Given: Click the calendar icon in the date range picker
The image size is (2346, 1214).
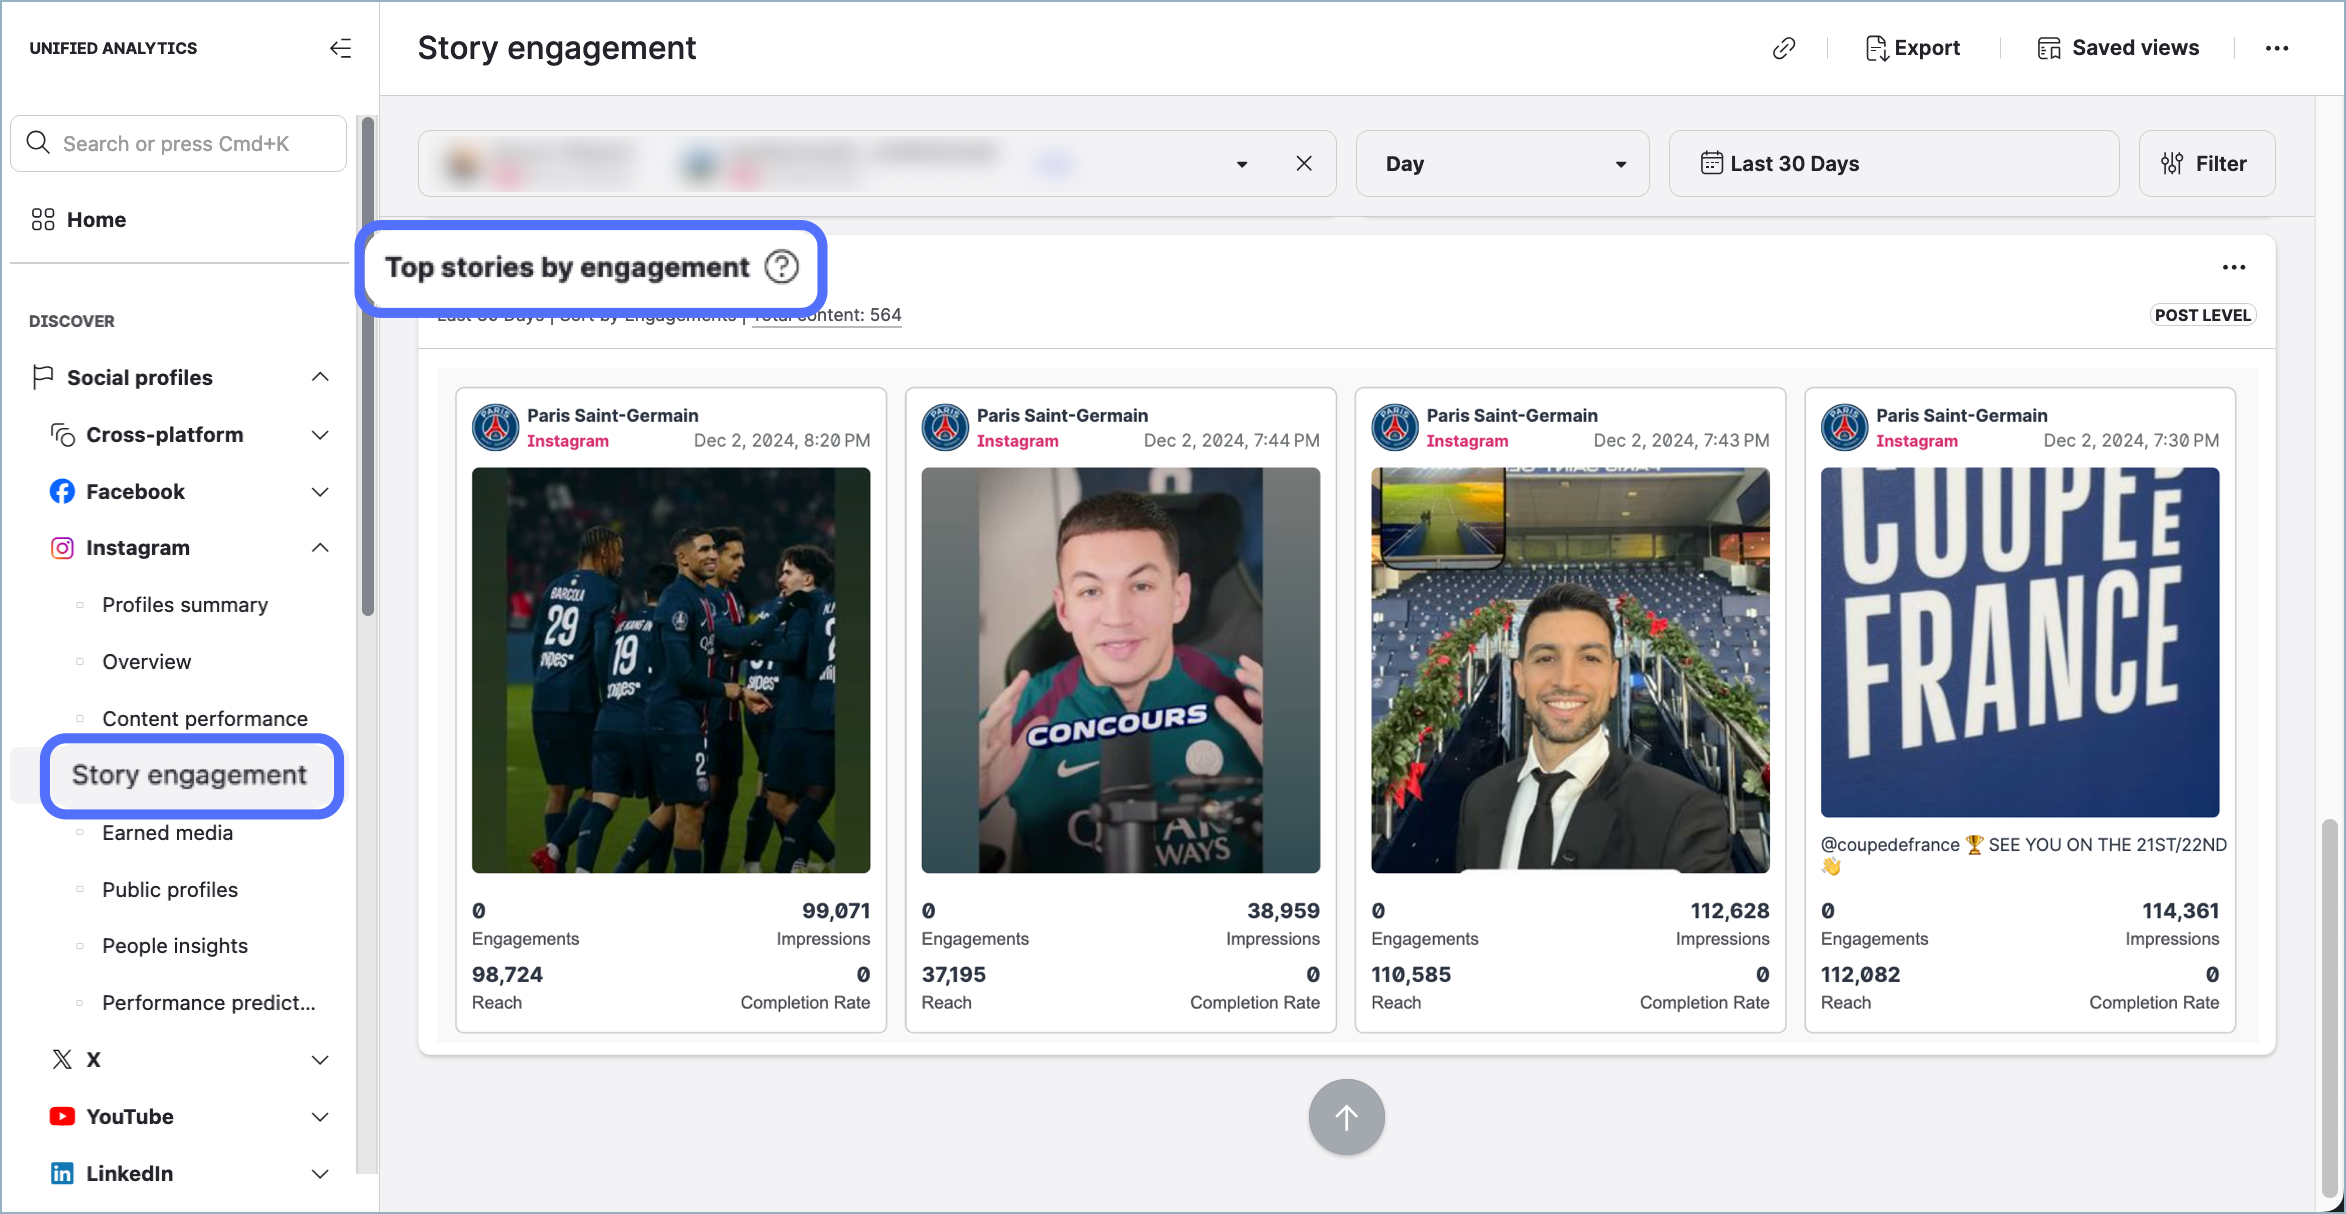Looking at the screenshot, I should [1710, 163].
